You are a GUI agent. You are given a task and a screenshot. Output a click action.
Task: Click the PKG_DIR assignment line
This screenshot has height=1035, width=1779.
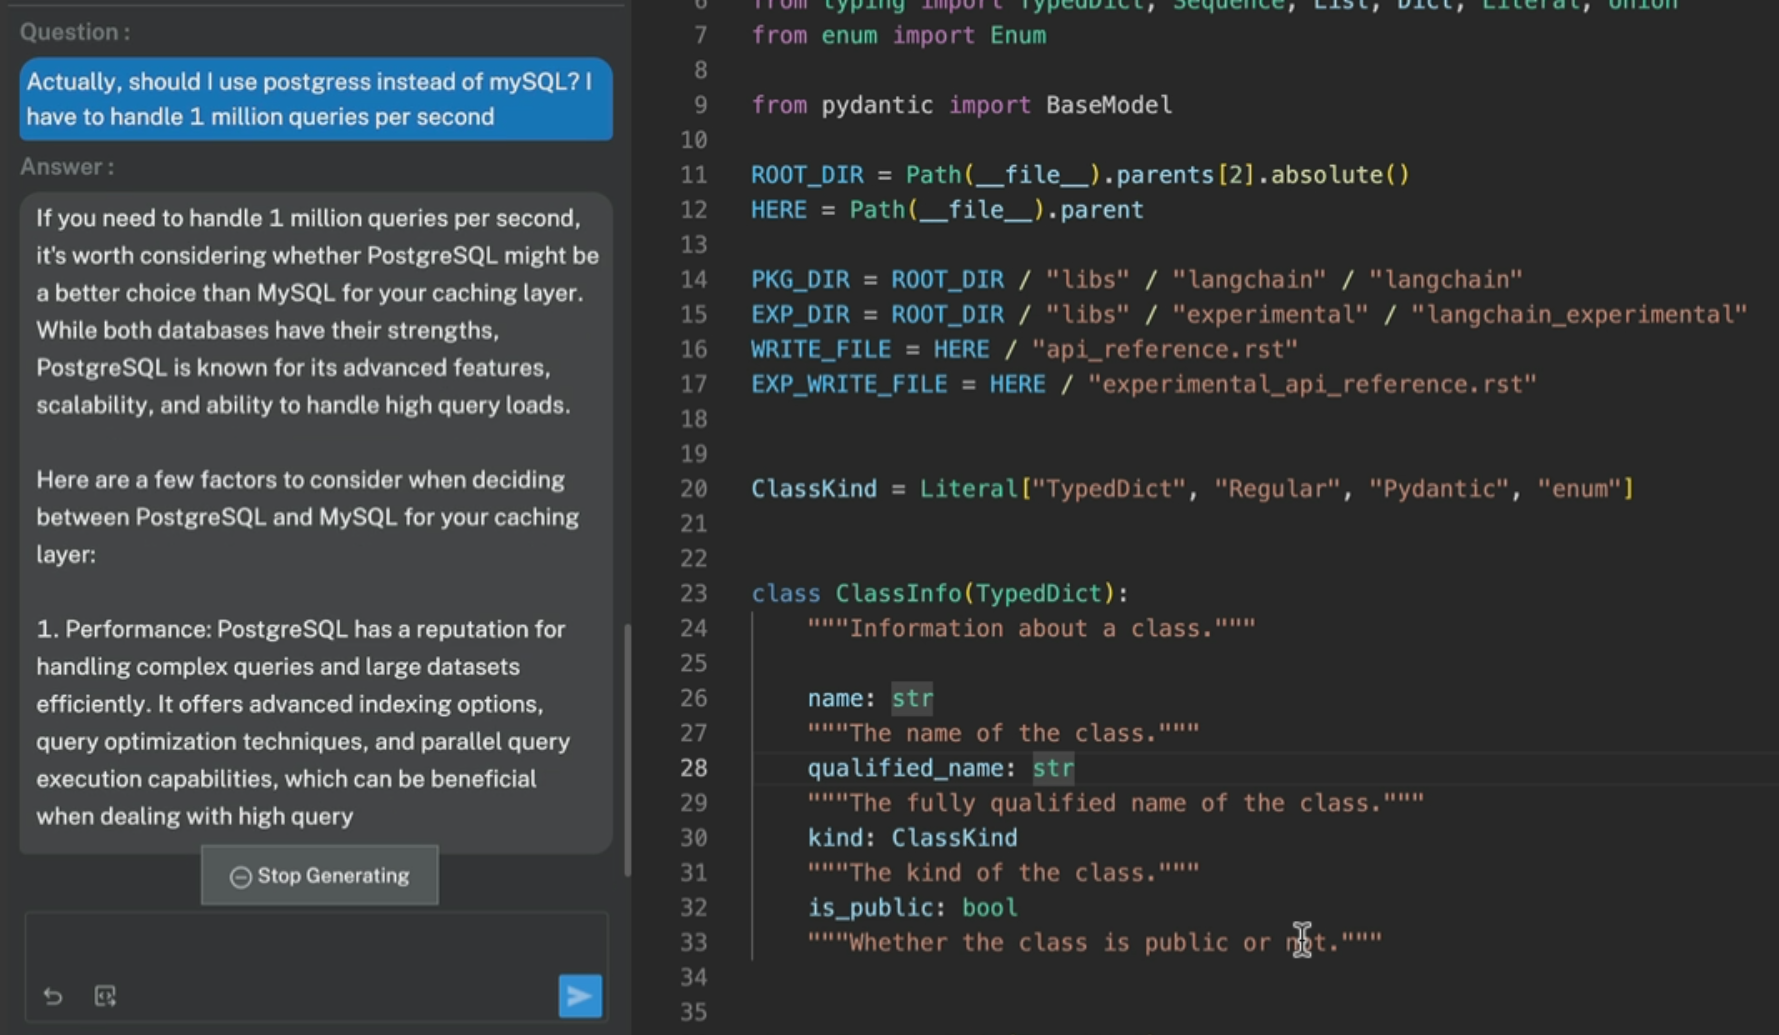(x=1137, y=280)
